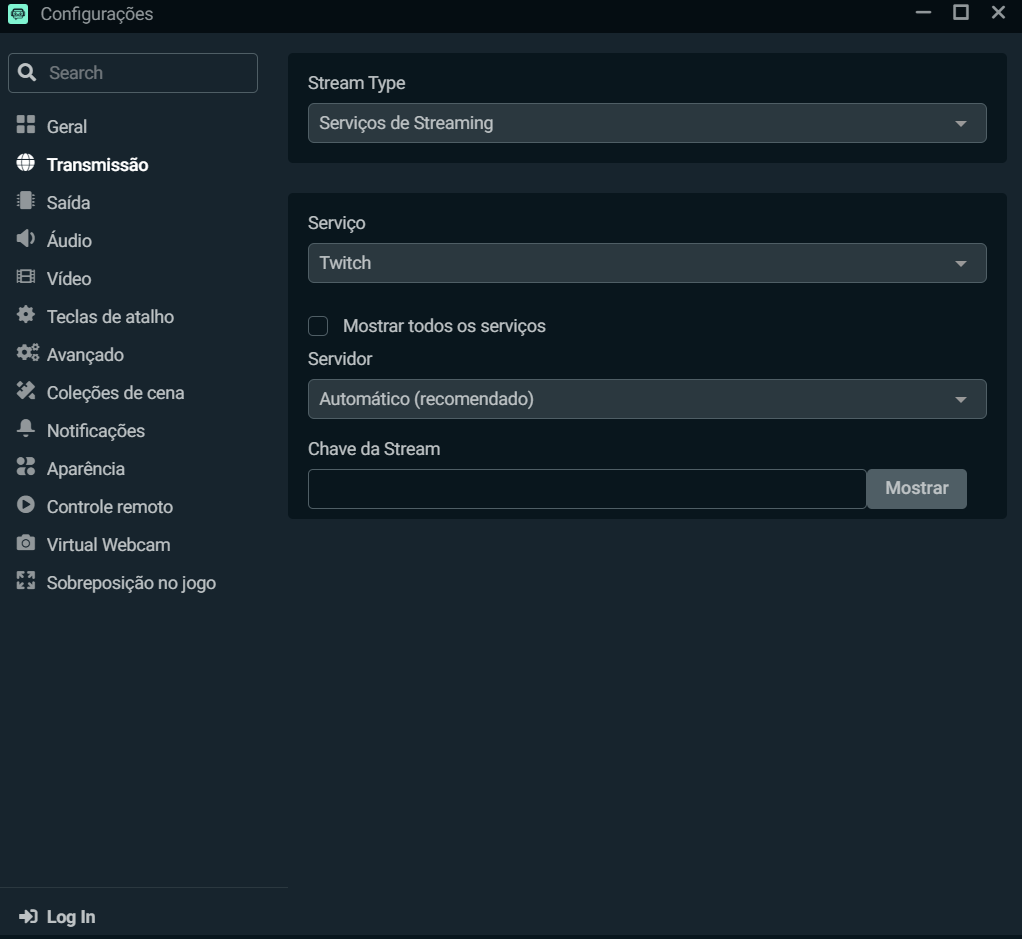1022x939 pixels.
Task: Click the Stream Type label
Action: pos(357,83)
